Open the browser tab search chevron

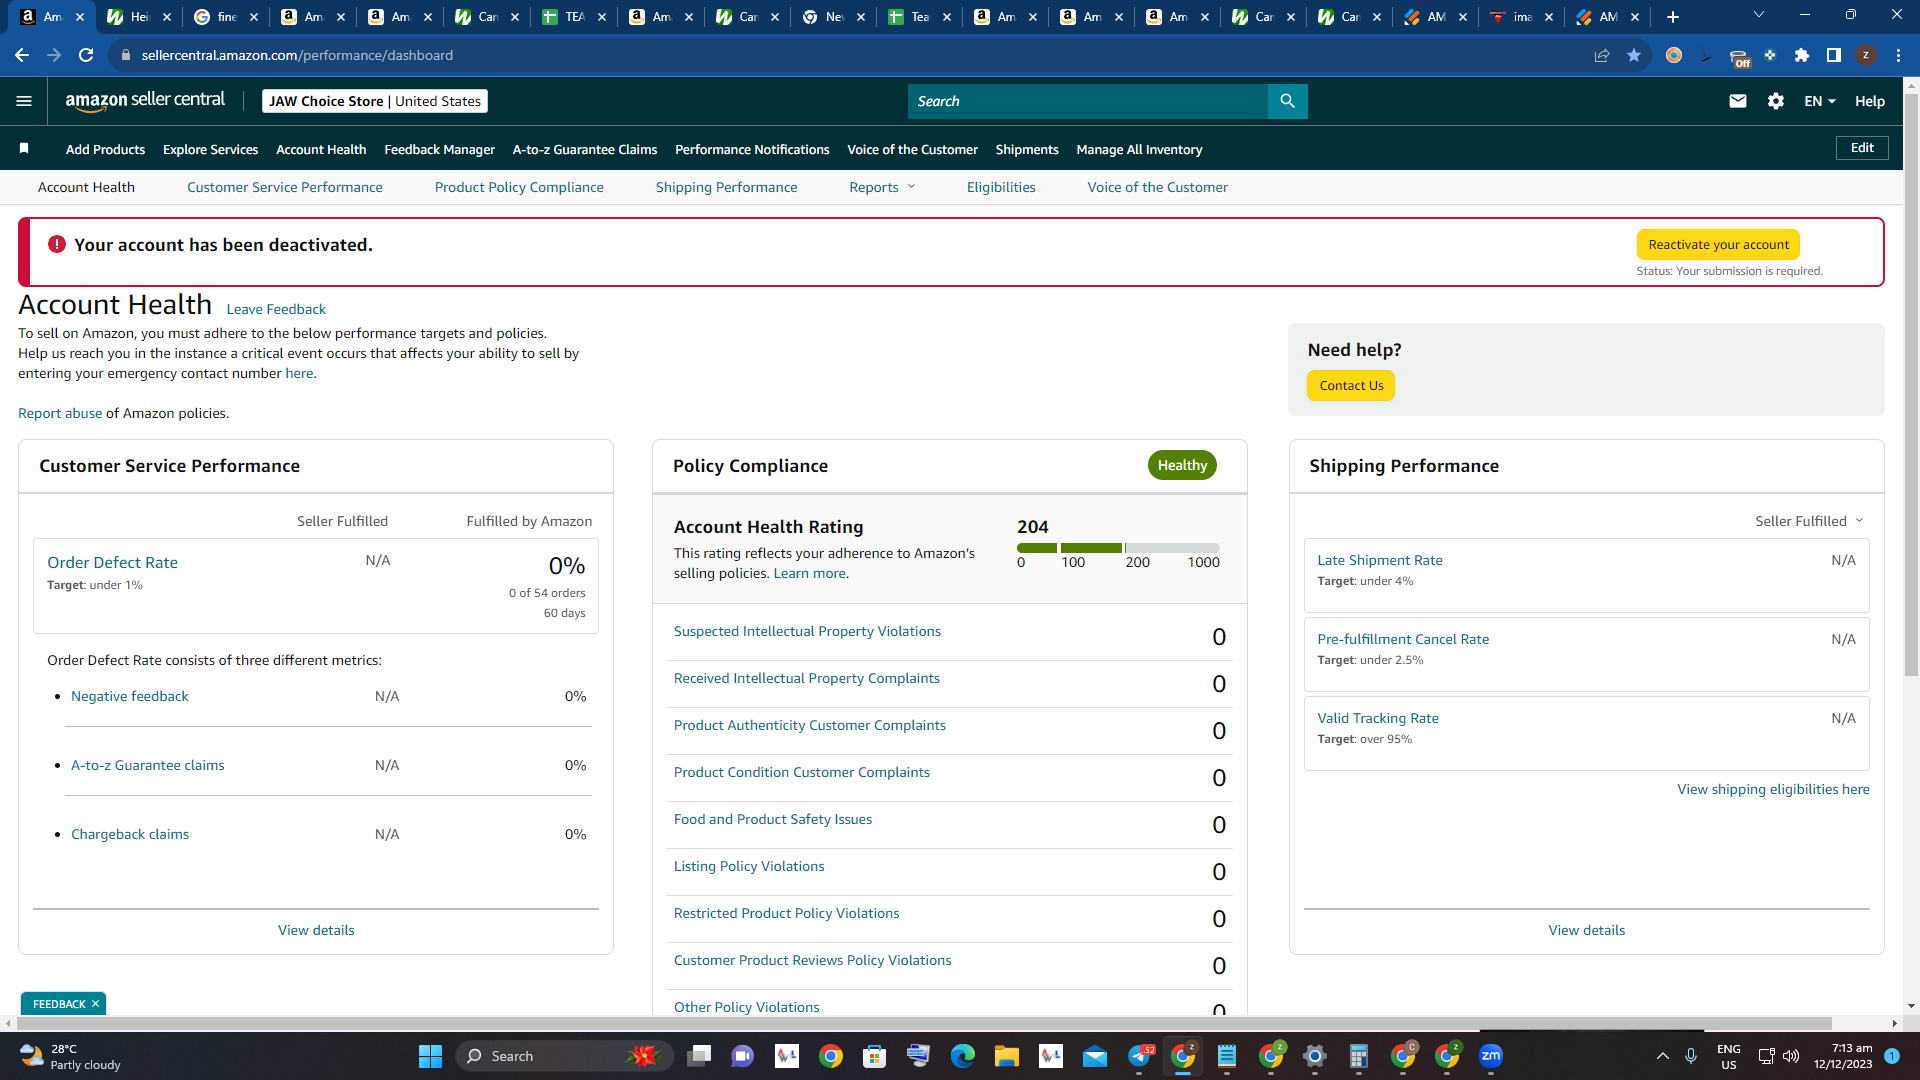click(x=1759, y=15)
